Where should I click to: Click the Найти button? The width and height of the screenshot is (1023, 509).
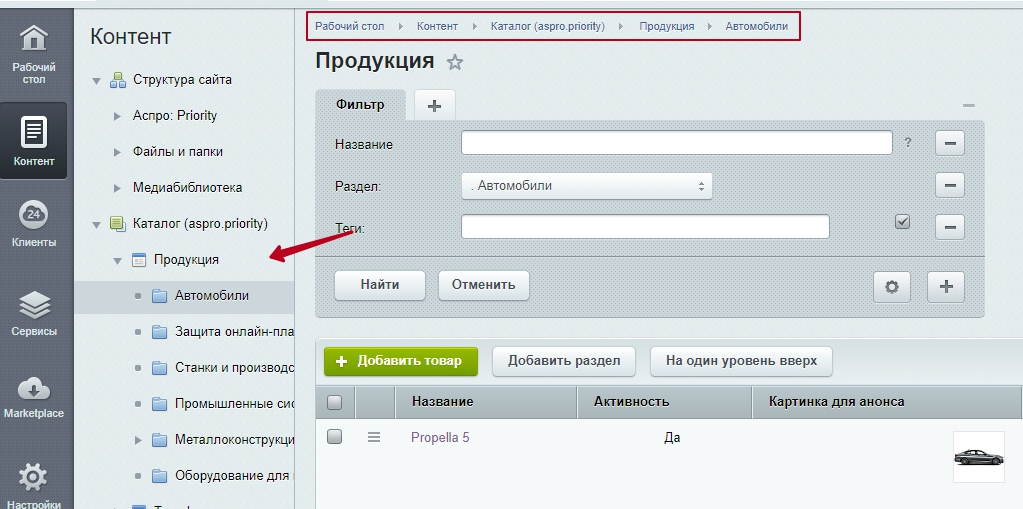[380, 285]
